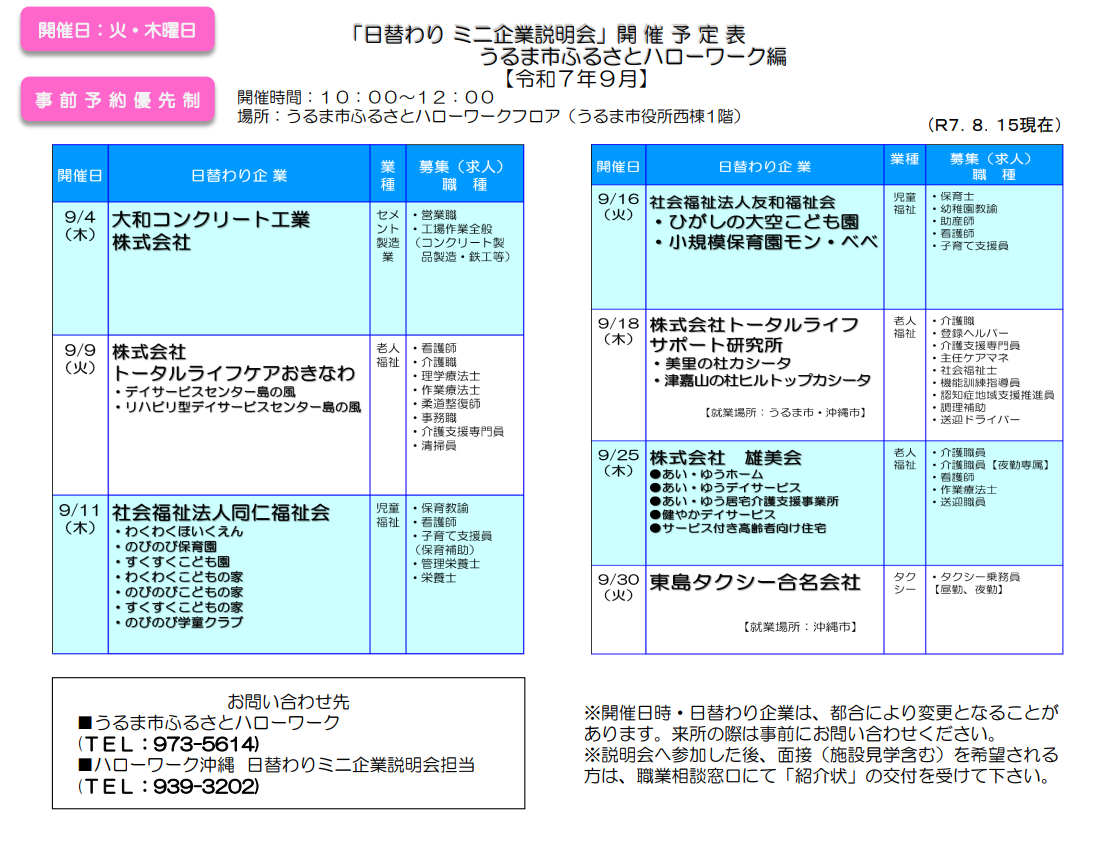Select 津嘉山の杜ヒルトップカシータ
The width and height of the screenshot is (1106, 843).
point(762,380)
